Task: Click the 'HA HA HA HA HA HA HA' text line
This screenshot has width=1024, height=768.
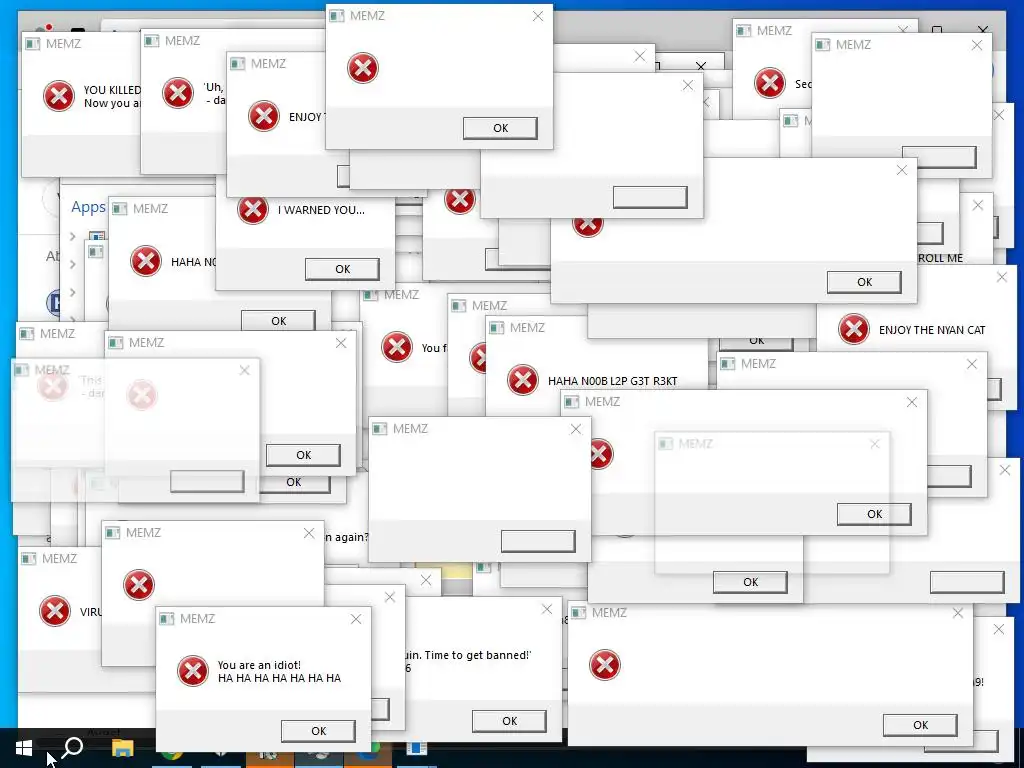Action: (x=280, y=678)
